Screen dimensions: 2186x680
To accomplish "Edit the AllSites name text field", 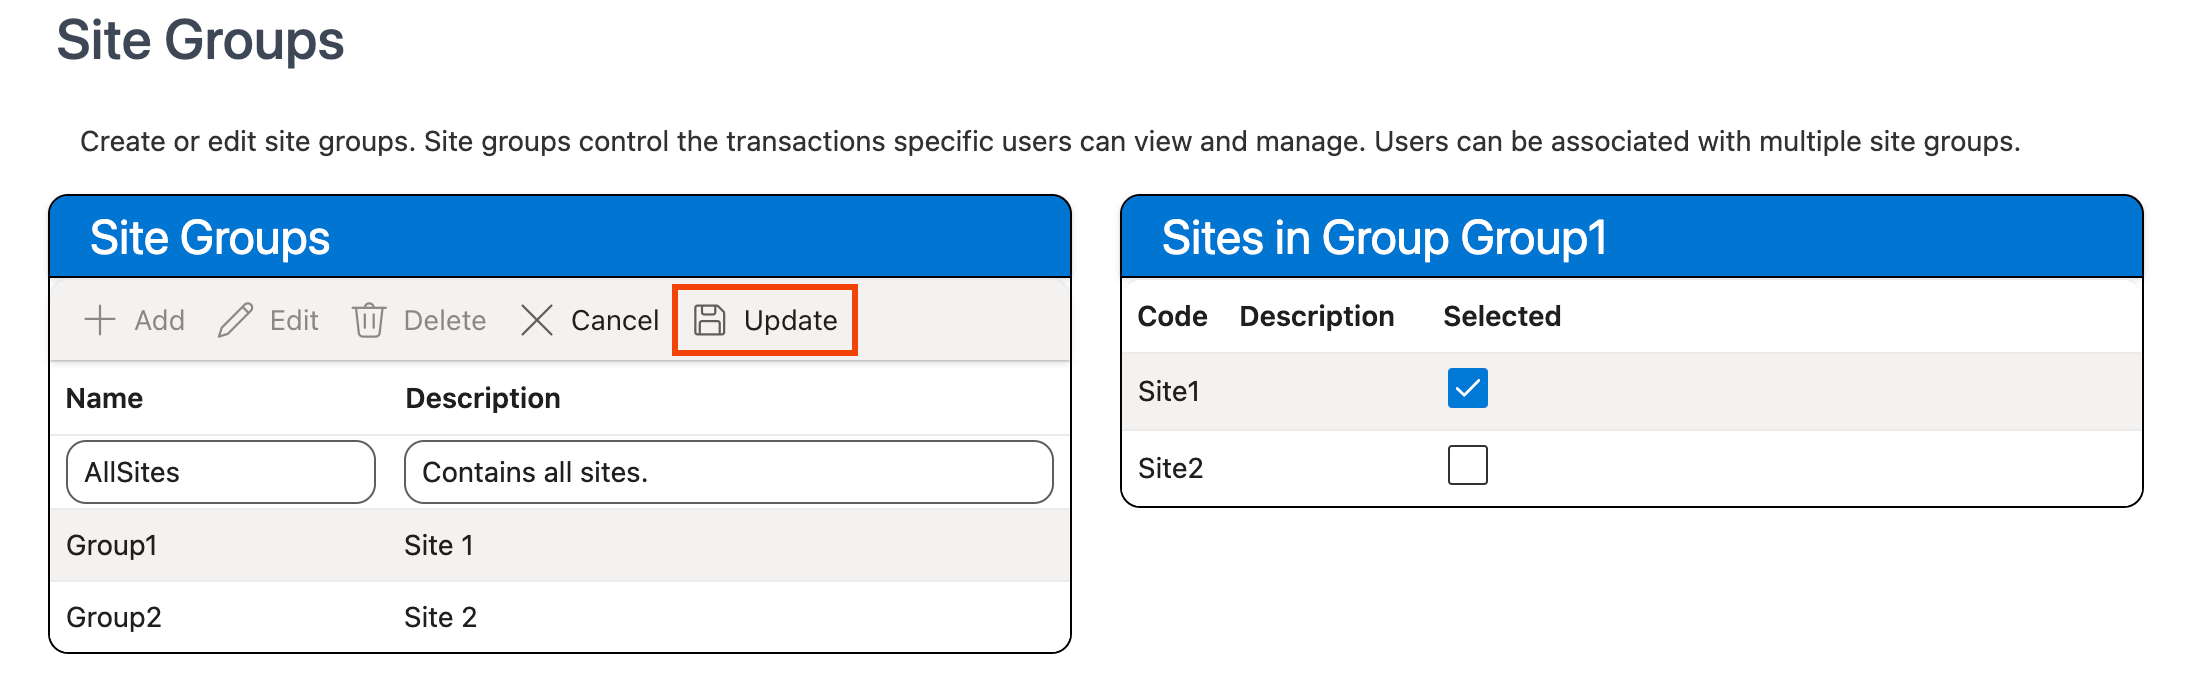I will 220,472.
